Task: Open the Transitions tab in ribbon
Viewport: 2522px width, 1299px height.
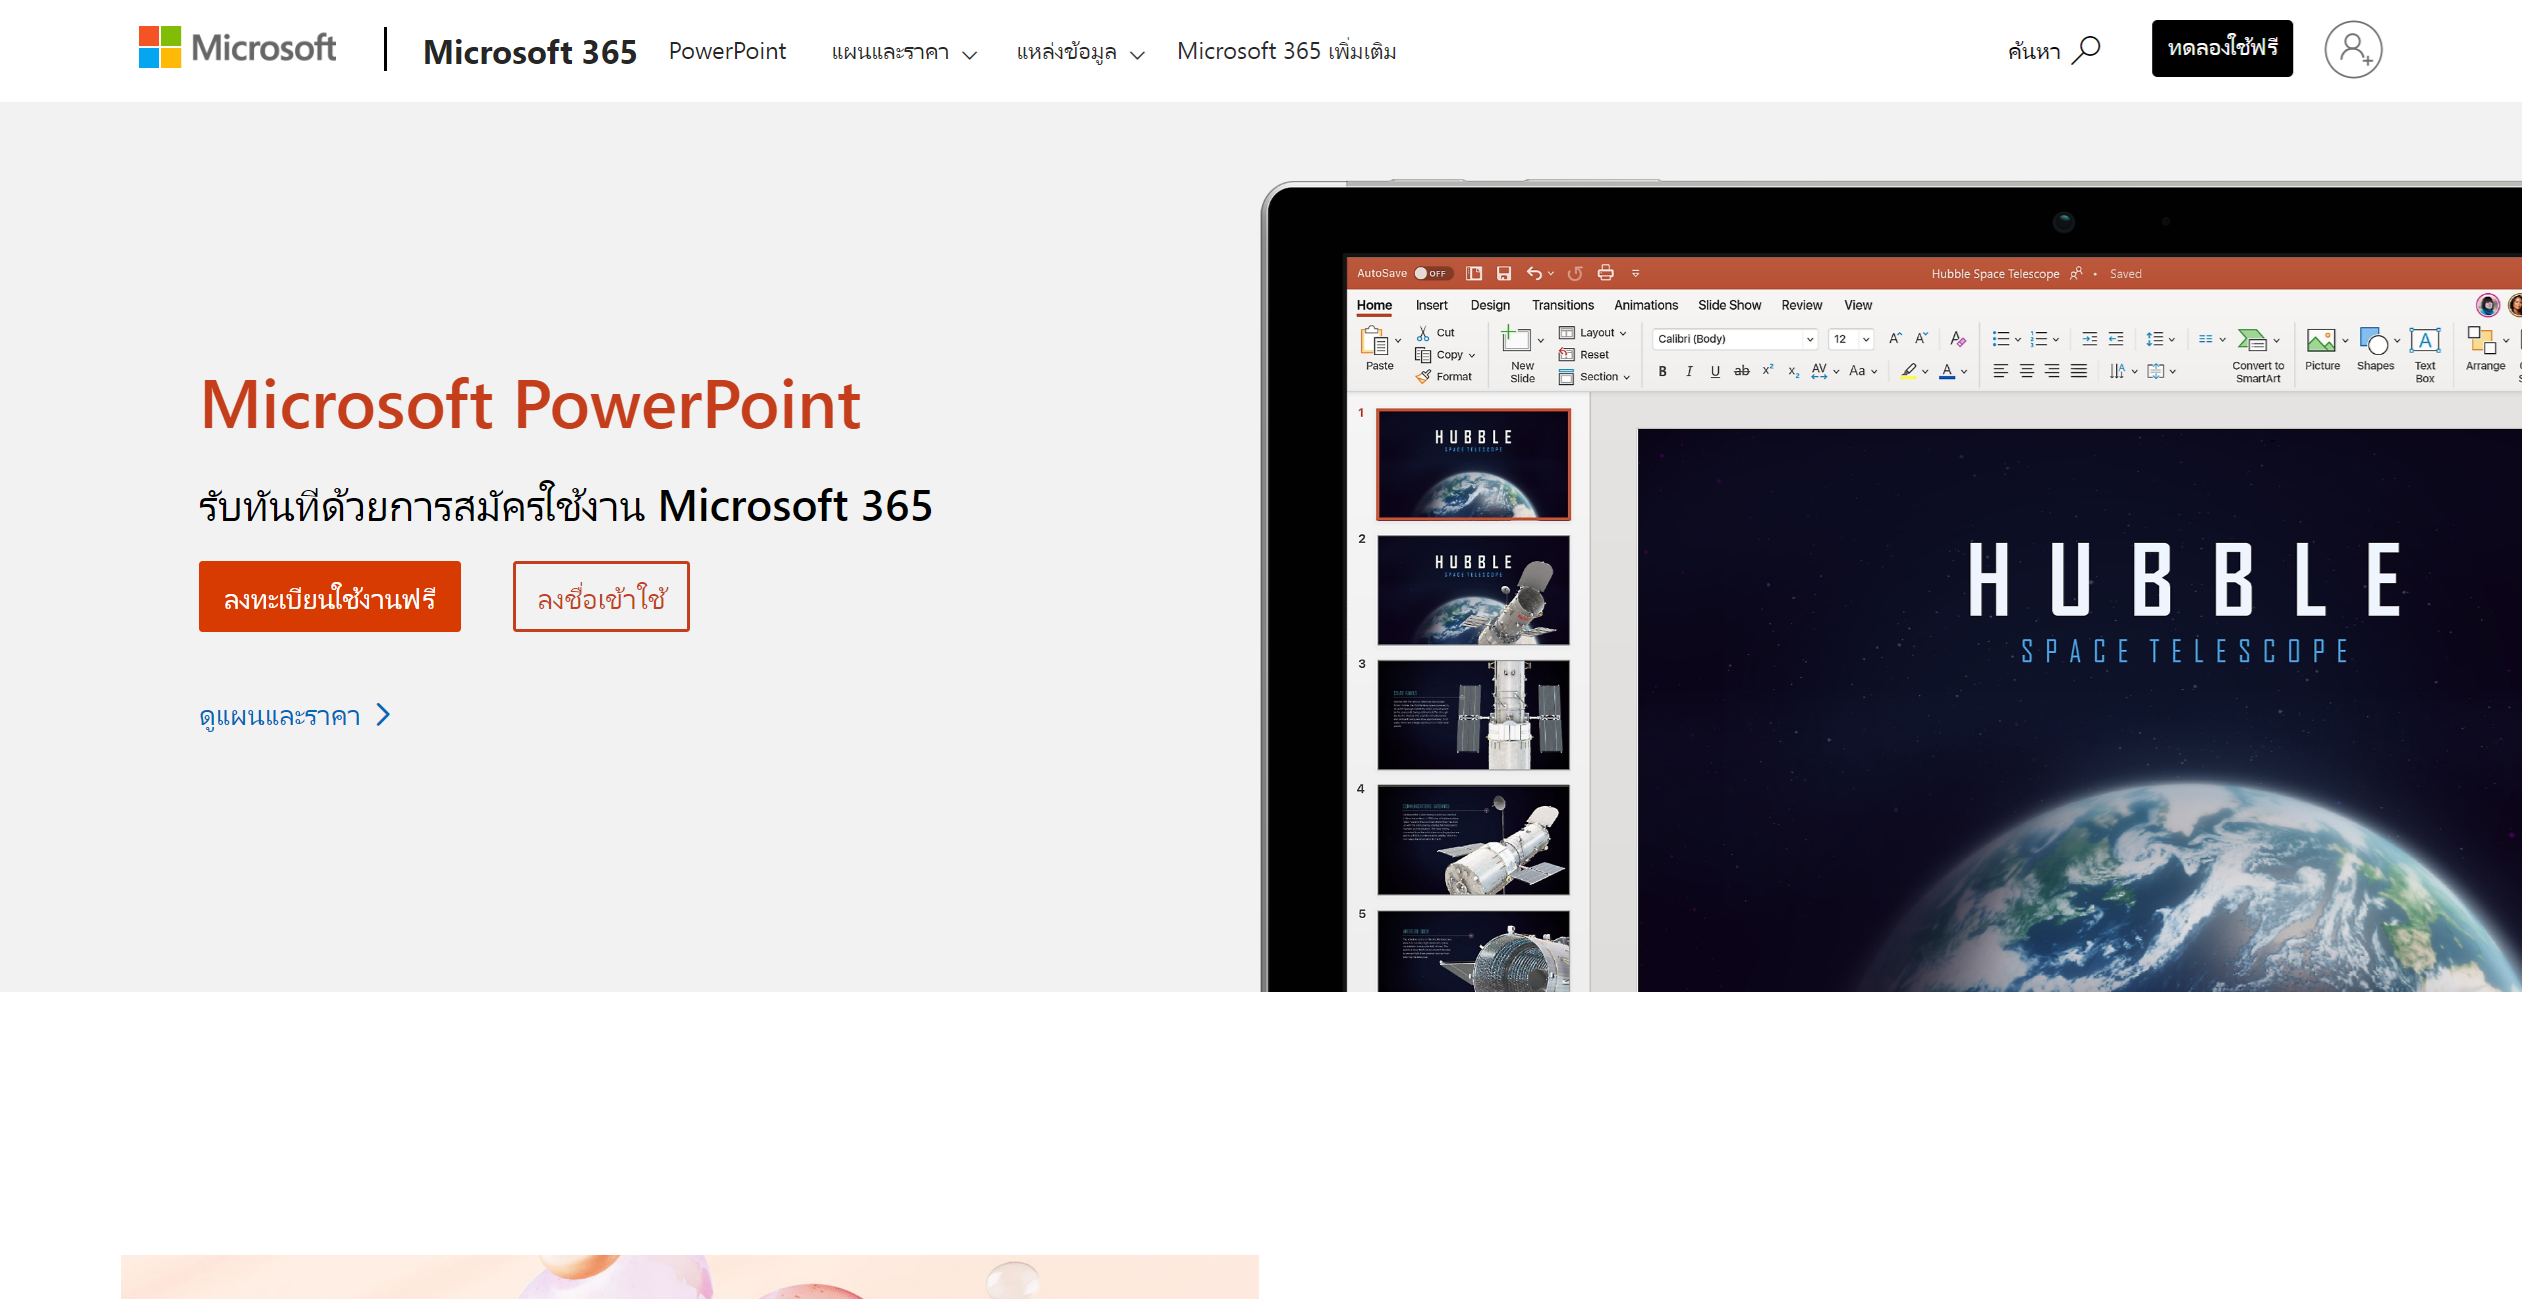Action: tap(1562, 305)
